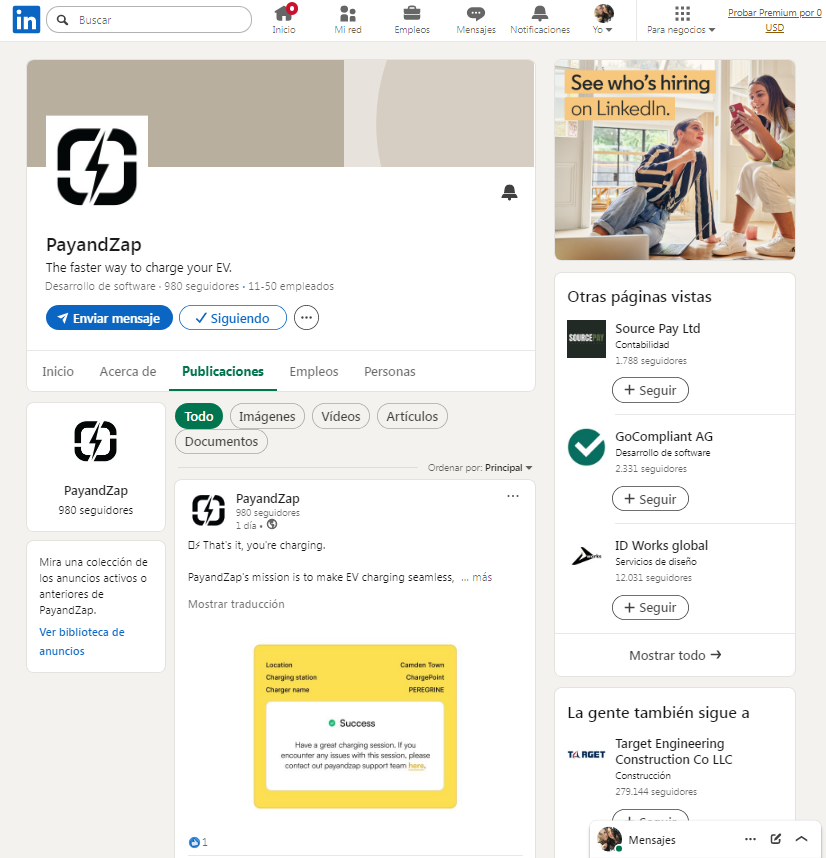Click the Mensajes label in chat bar
The width and height of the screenshot is (826, 858).
tap(652, 840)
